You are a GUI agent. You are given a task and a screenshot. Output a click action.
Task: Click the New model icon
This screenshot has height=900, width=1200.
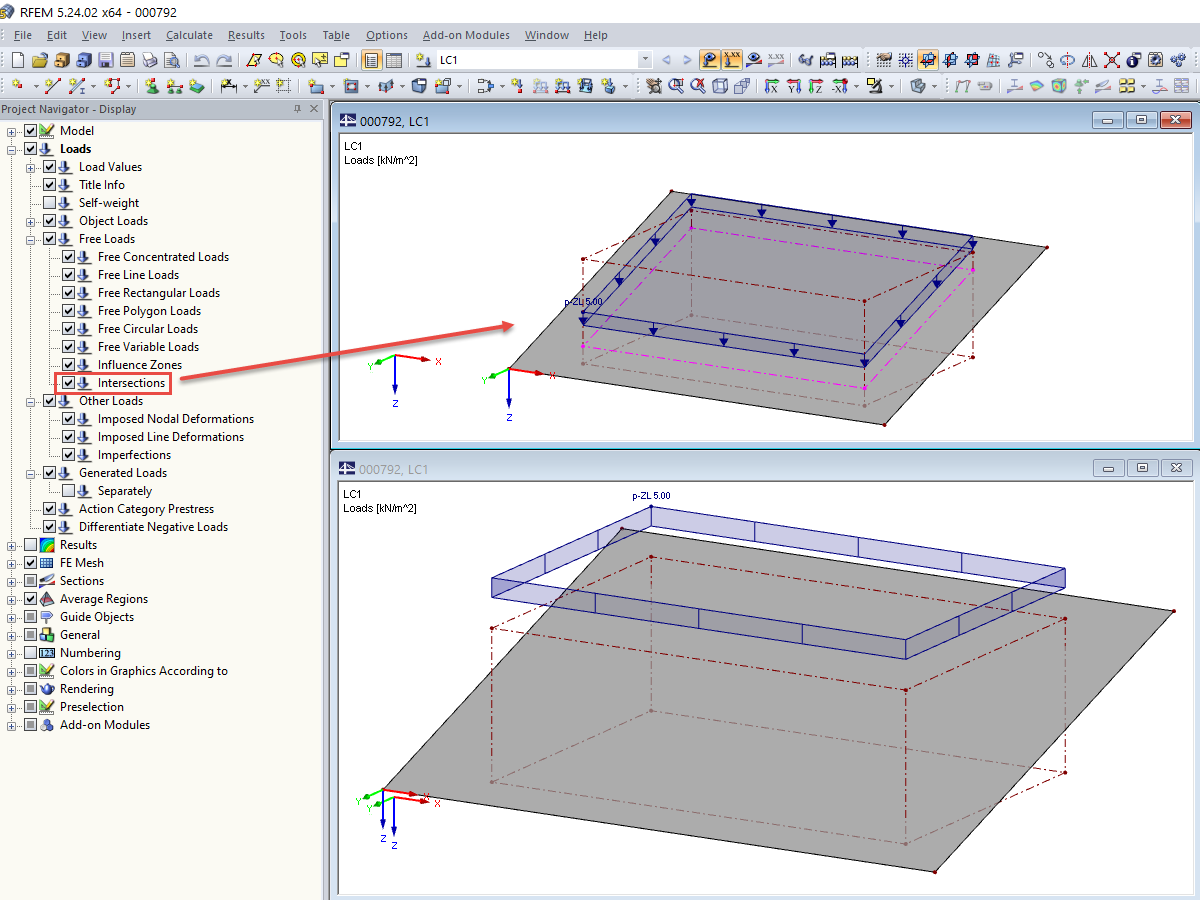click(17, 60)
